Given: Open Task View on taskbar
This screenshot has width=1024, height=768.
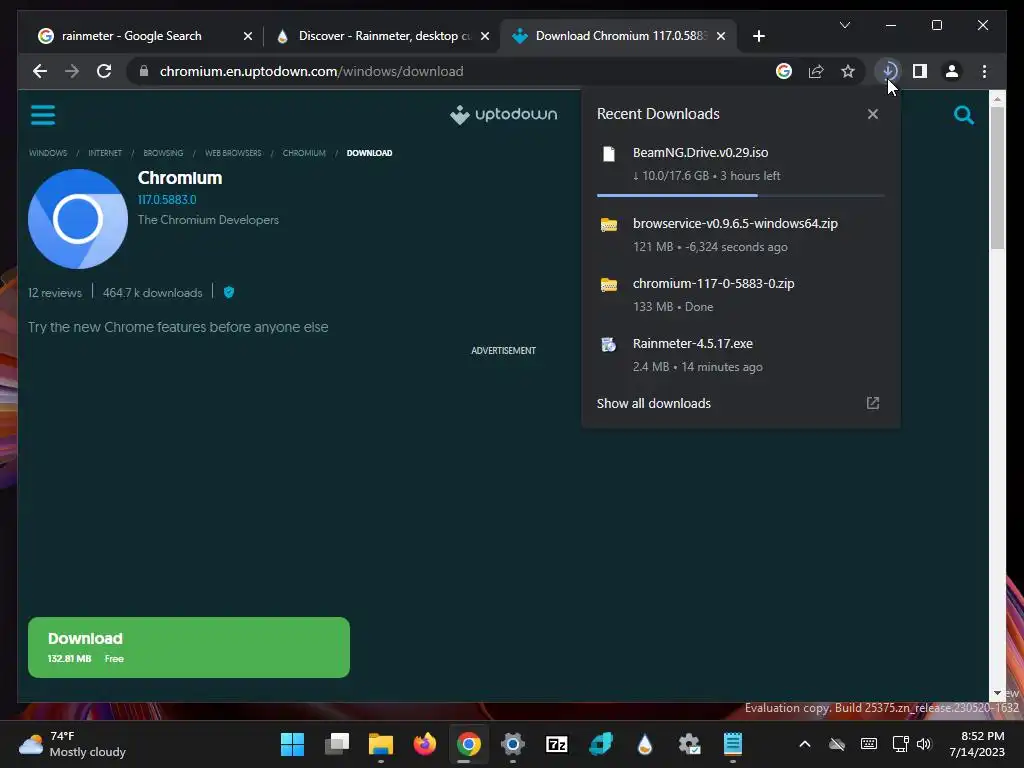Looking at the screenshot, I should pos(337,744).
